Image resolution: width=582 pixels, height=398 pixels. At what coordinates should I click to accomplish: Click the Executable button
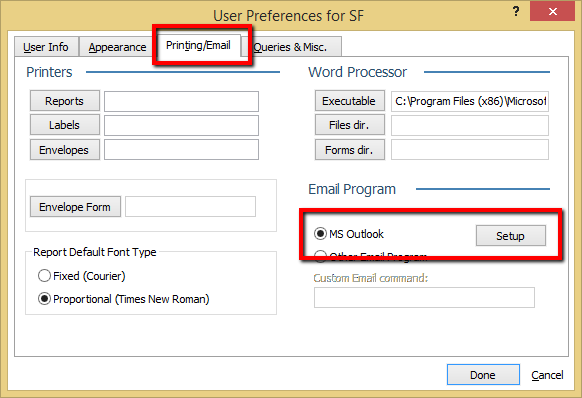(x=350, y=101)
